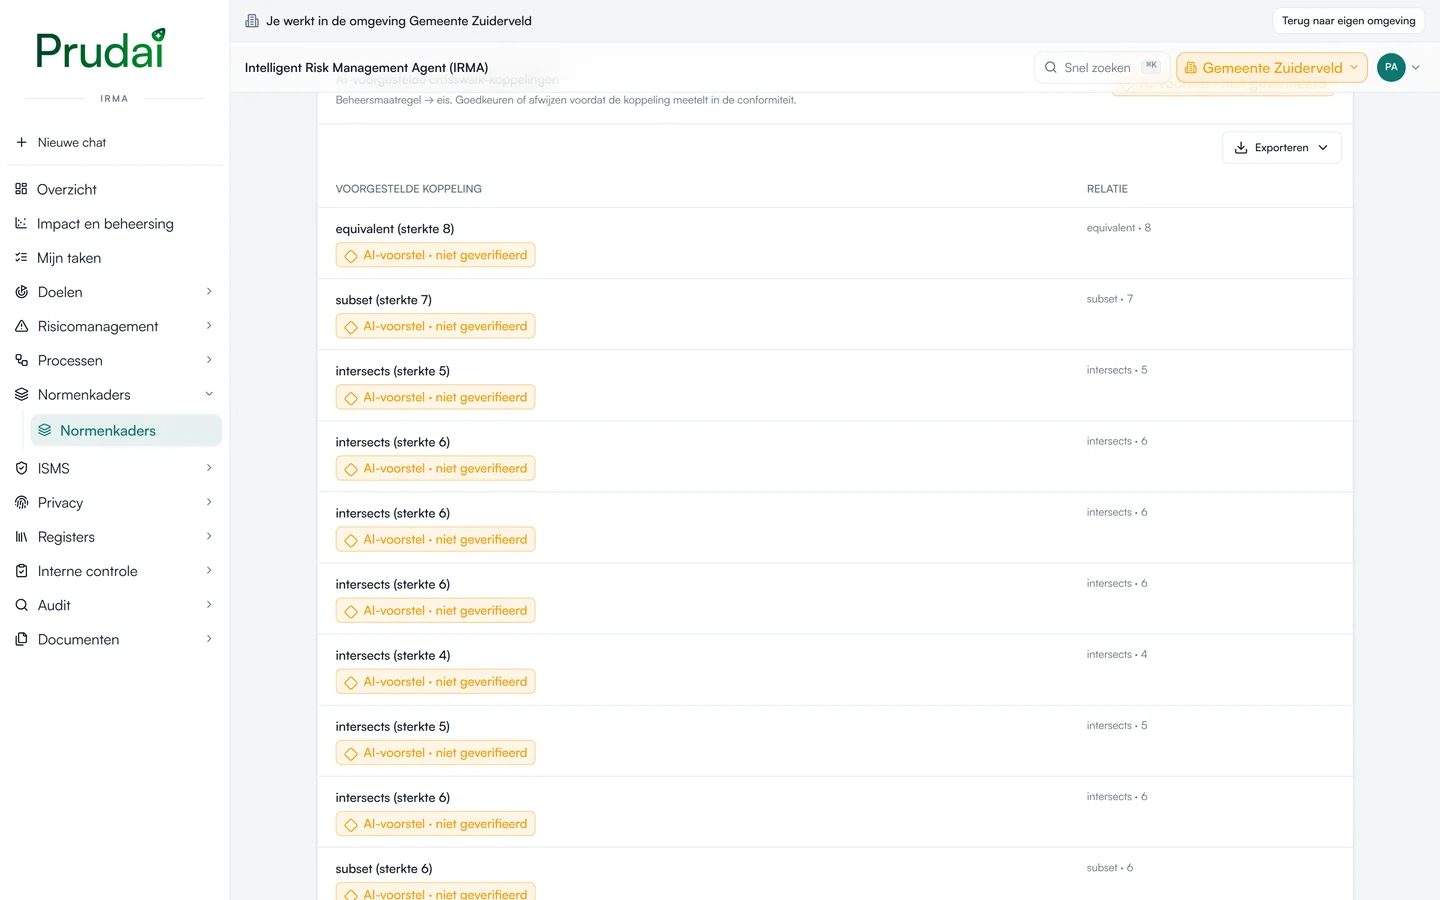
Task: Click the RELATIE column header
Action: pos(1107,189)
